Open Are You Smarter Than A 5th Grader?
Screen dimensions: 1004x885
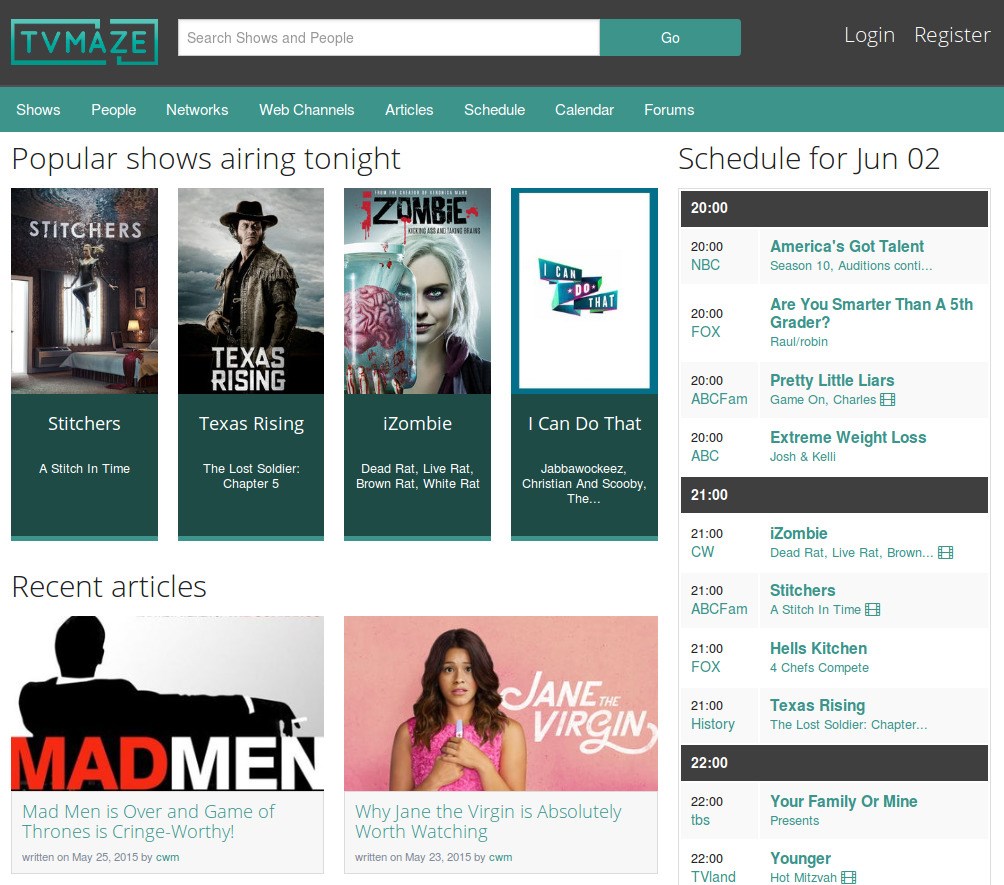pos(871,313)
